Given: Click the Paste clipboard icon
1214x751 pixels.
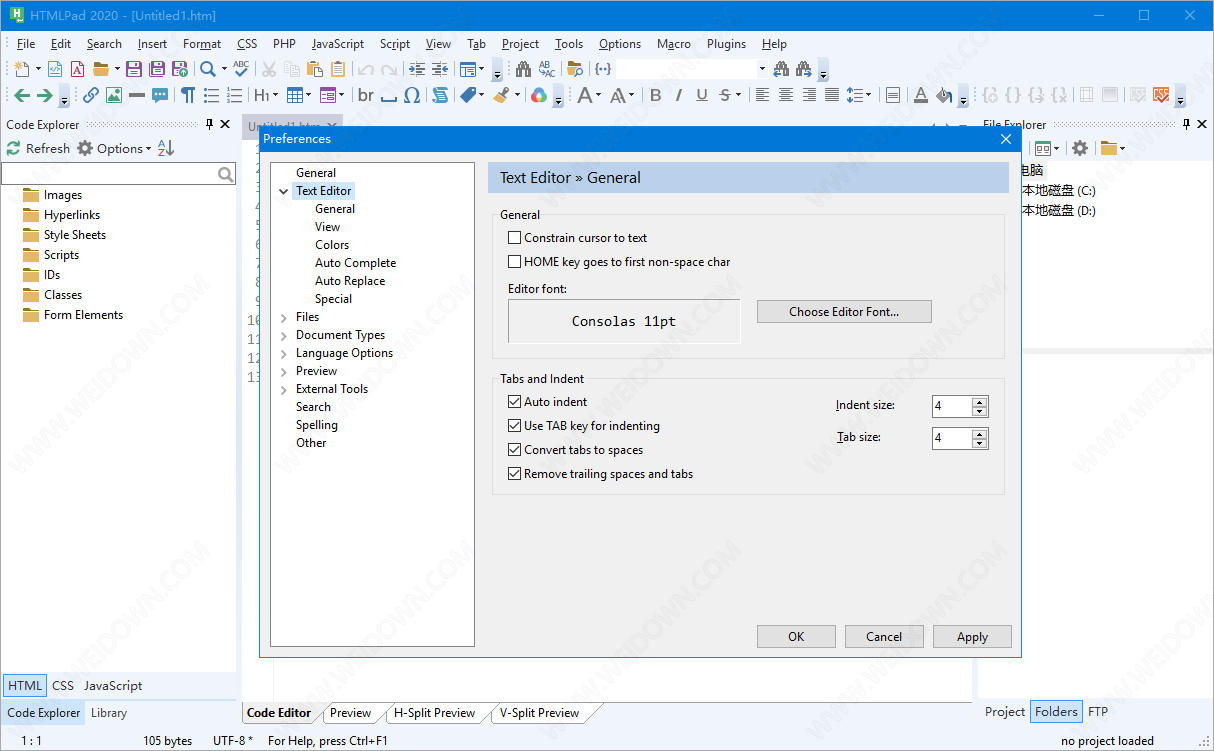Looking at the screenshot, I should [315, 69].
